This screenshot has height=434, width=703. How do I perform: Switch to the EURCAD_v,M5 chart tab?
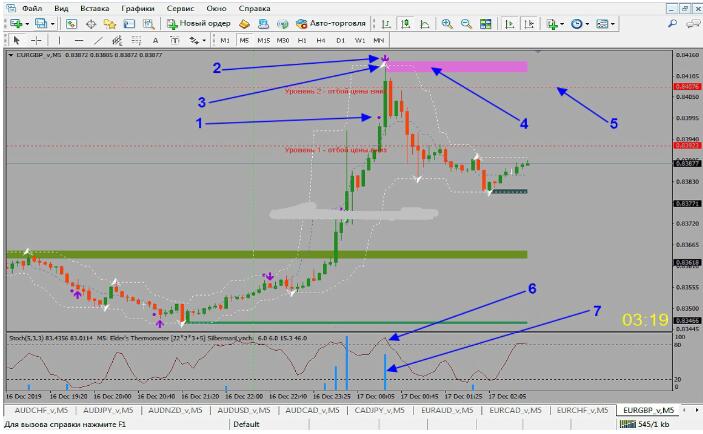515,410
